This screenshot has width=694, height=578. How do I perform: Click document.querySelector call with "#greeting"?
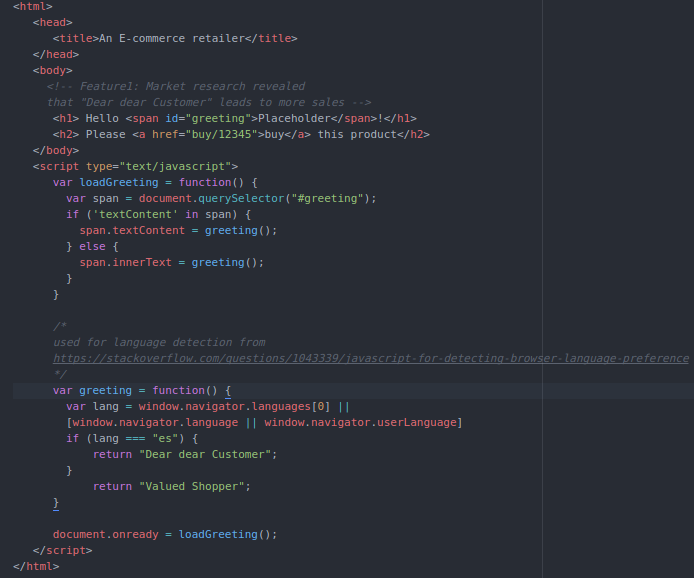coord(258,198)
